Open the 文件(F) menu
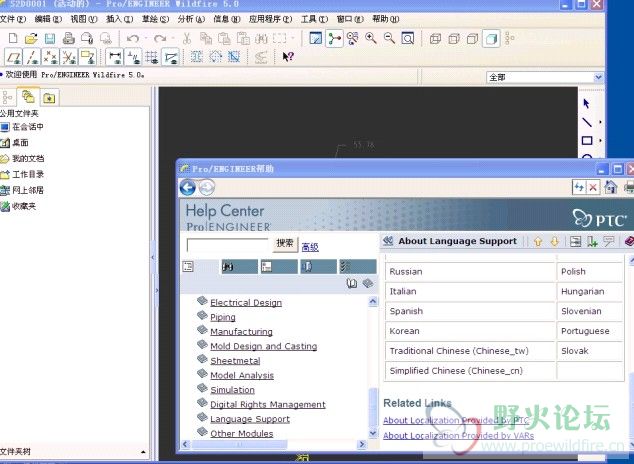The height and width of the screenshot is (464, 634). point(13,19)
